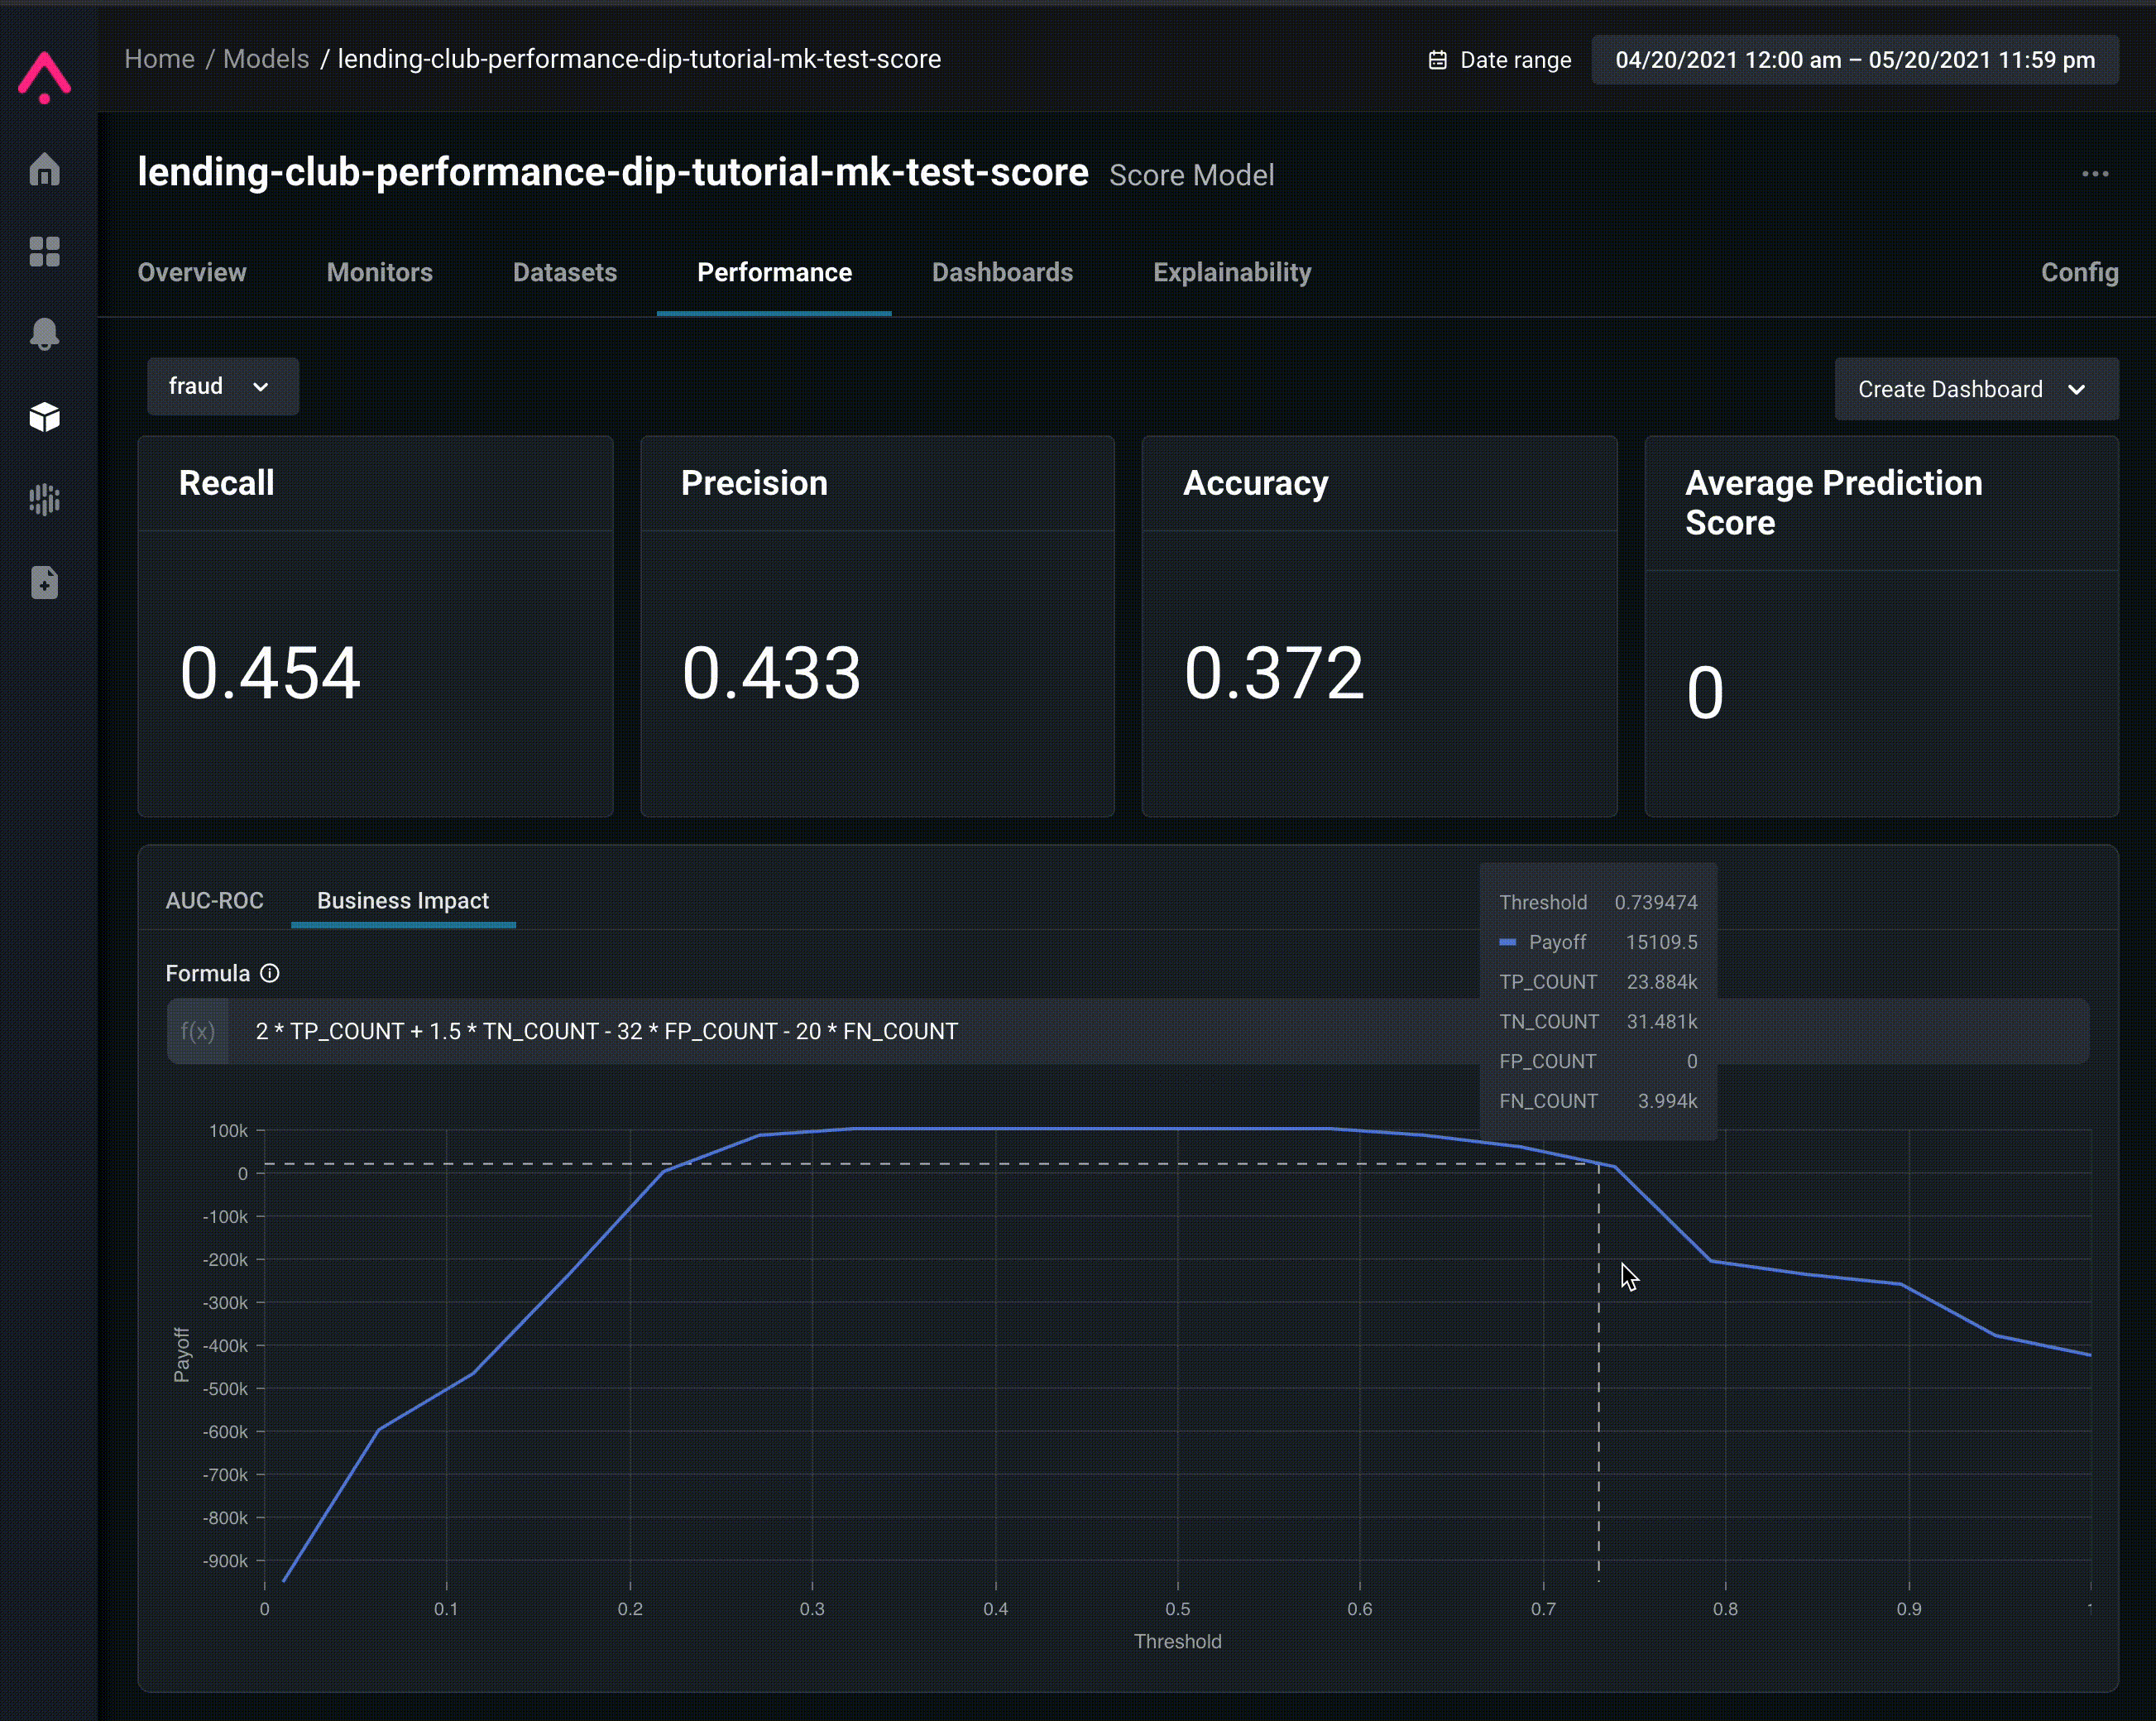Open the date range picker field
The width and height of the screenshot is (2156, 1721).
coord(1854,60)
